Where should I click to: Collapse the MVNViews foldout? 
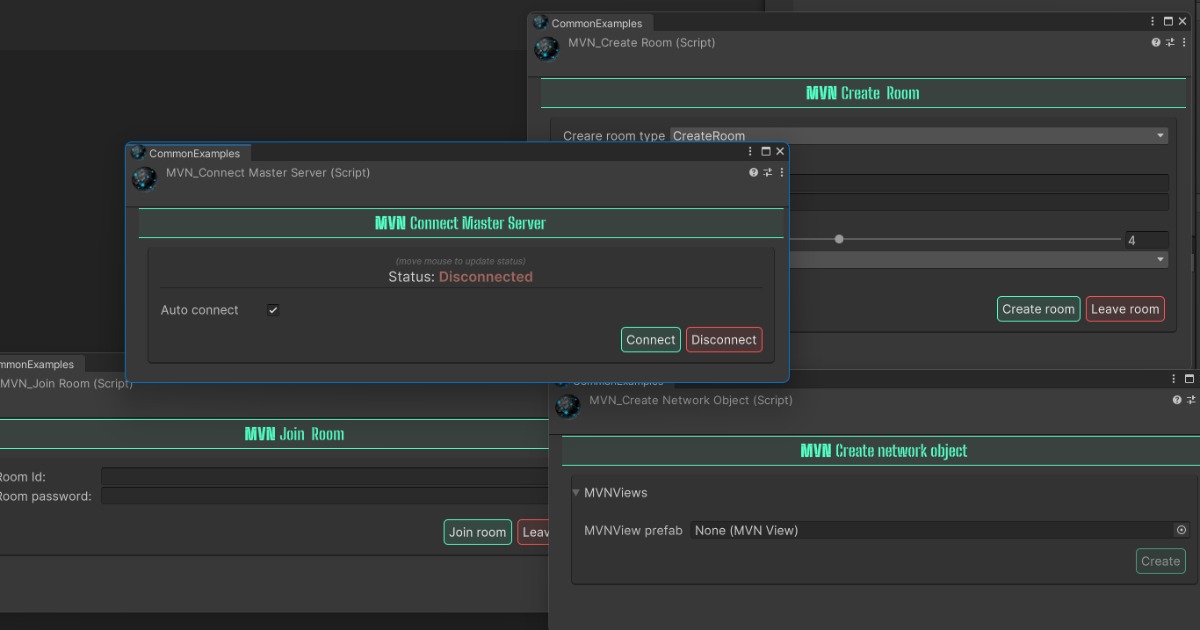click(x=577, y=492)
